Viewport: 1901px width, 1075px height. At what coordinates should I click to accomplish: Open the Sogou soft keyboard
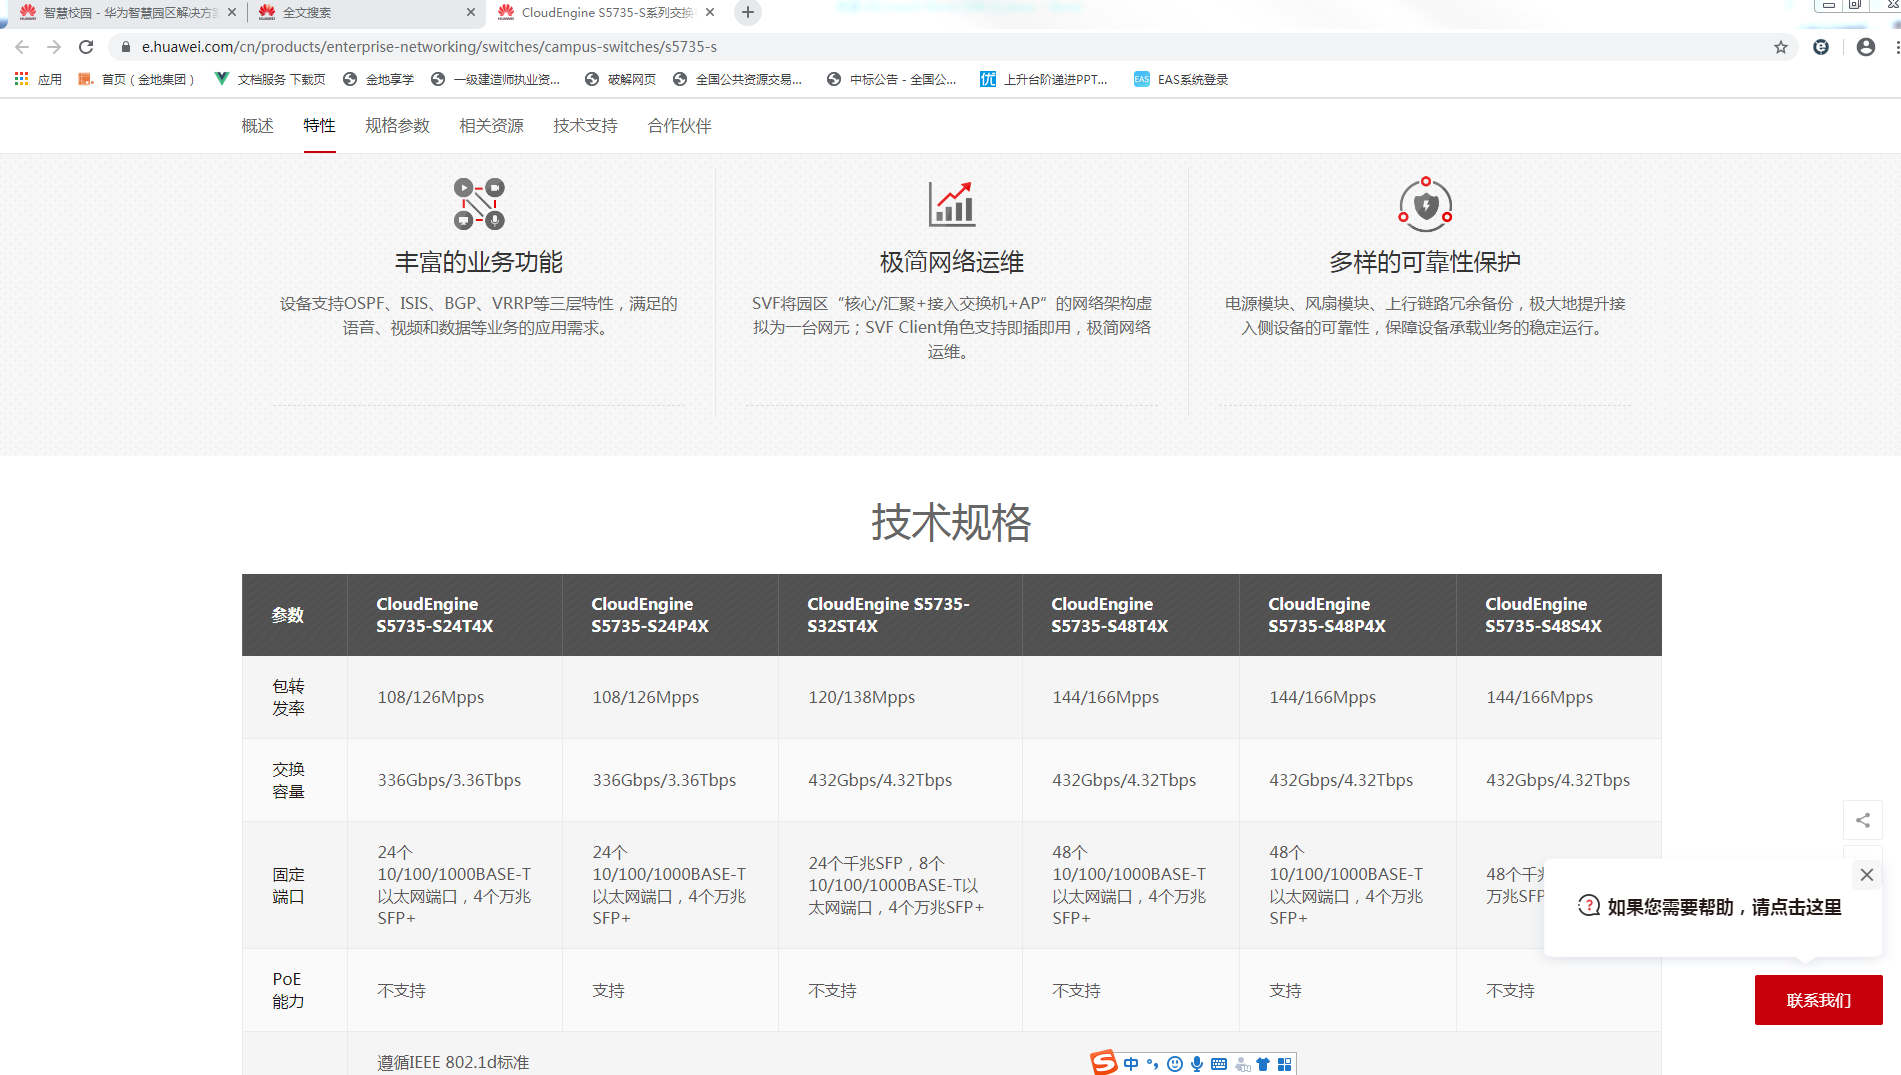[1219, 1064]
